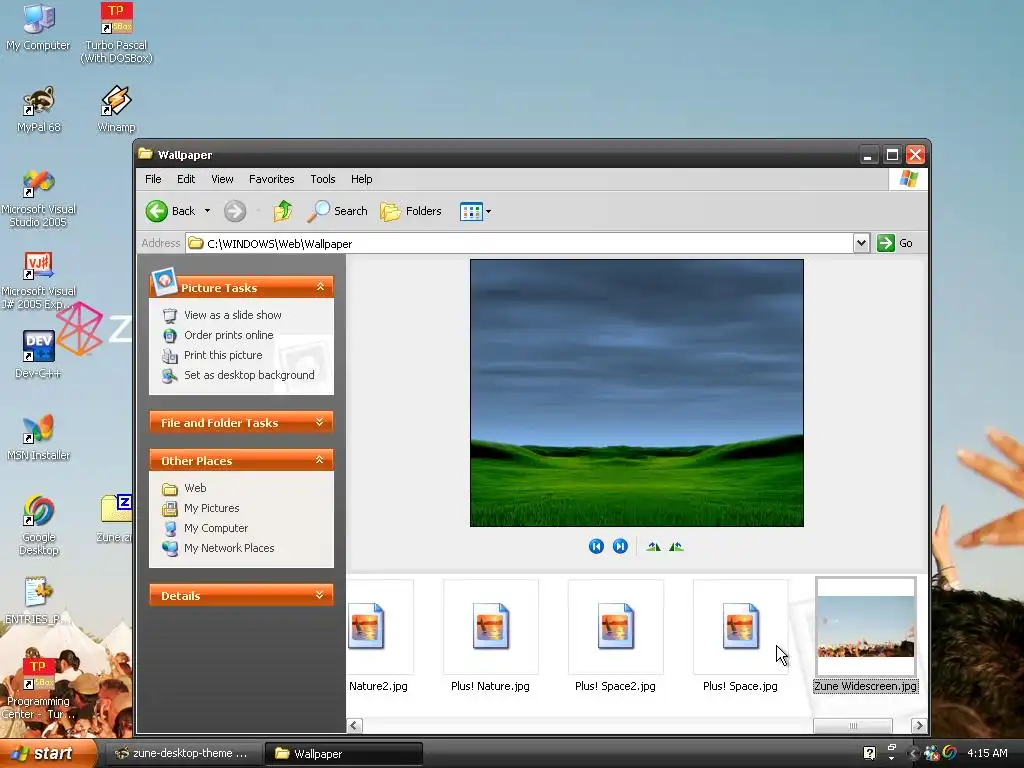Rotate the picture clockwise

coord(653,547)
